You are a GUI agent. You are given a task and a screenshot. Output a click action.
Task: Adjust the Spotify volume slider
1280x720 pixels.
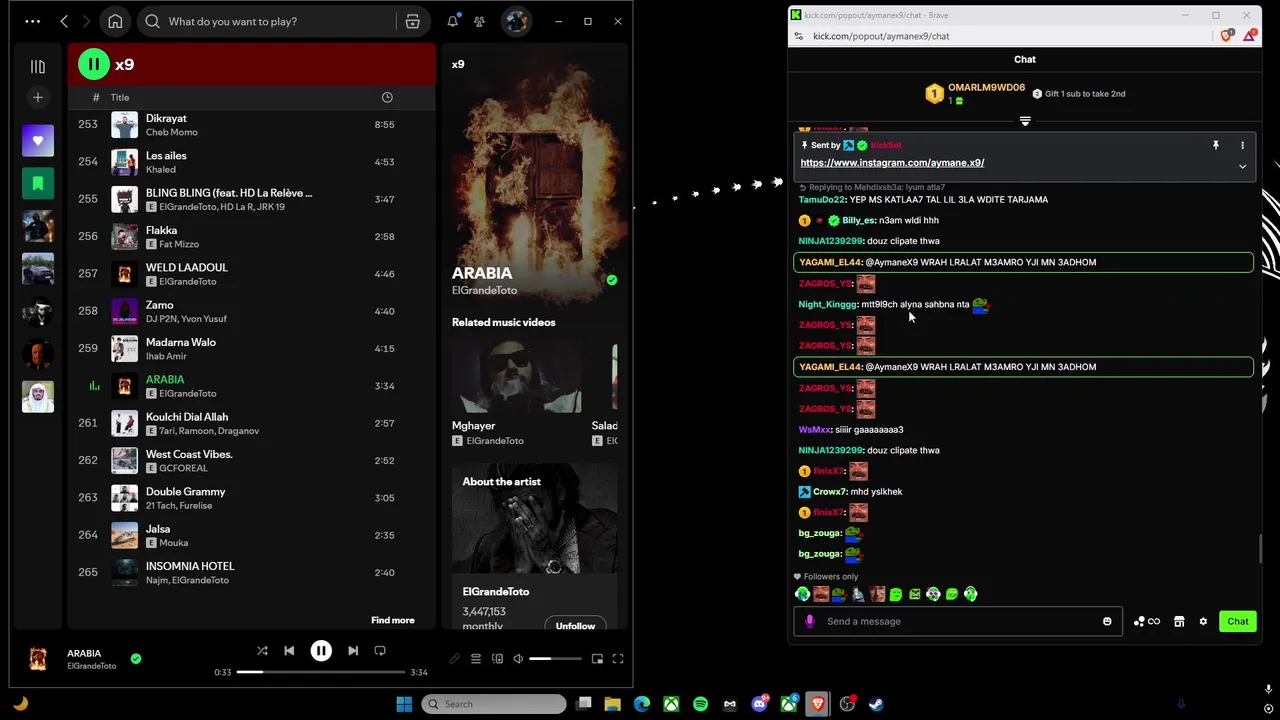555,658
